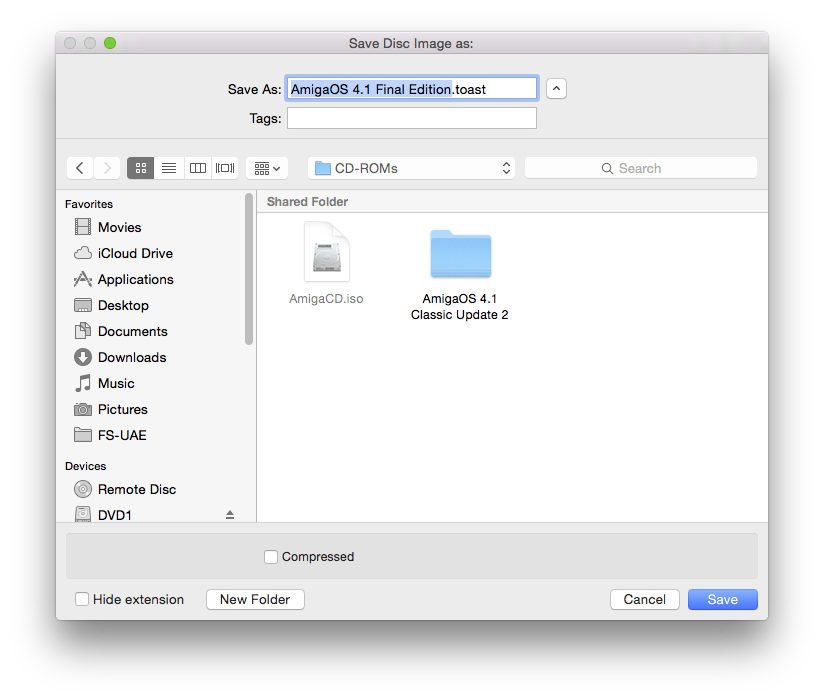The image size is (824, 700).
Task: Switch to column view
Action: coord(198,168)
